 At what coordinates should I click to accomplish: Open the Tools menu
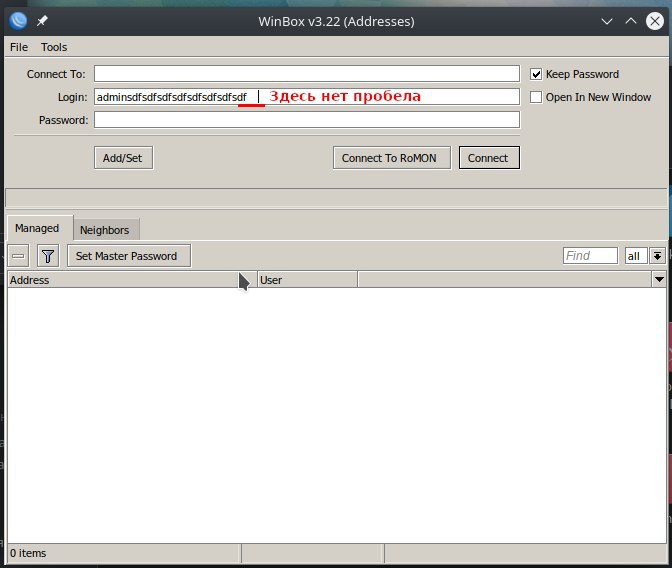pos(54,47)
